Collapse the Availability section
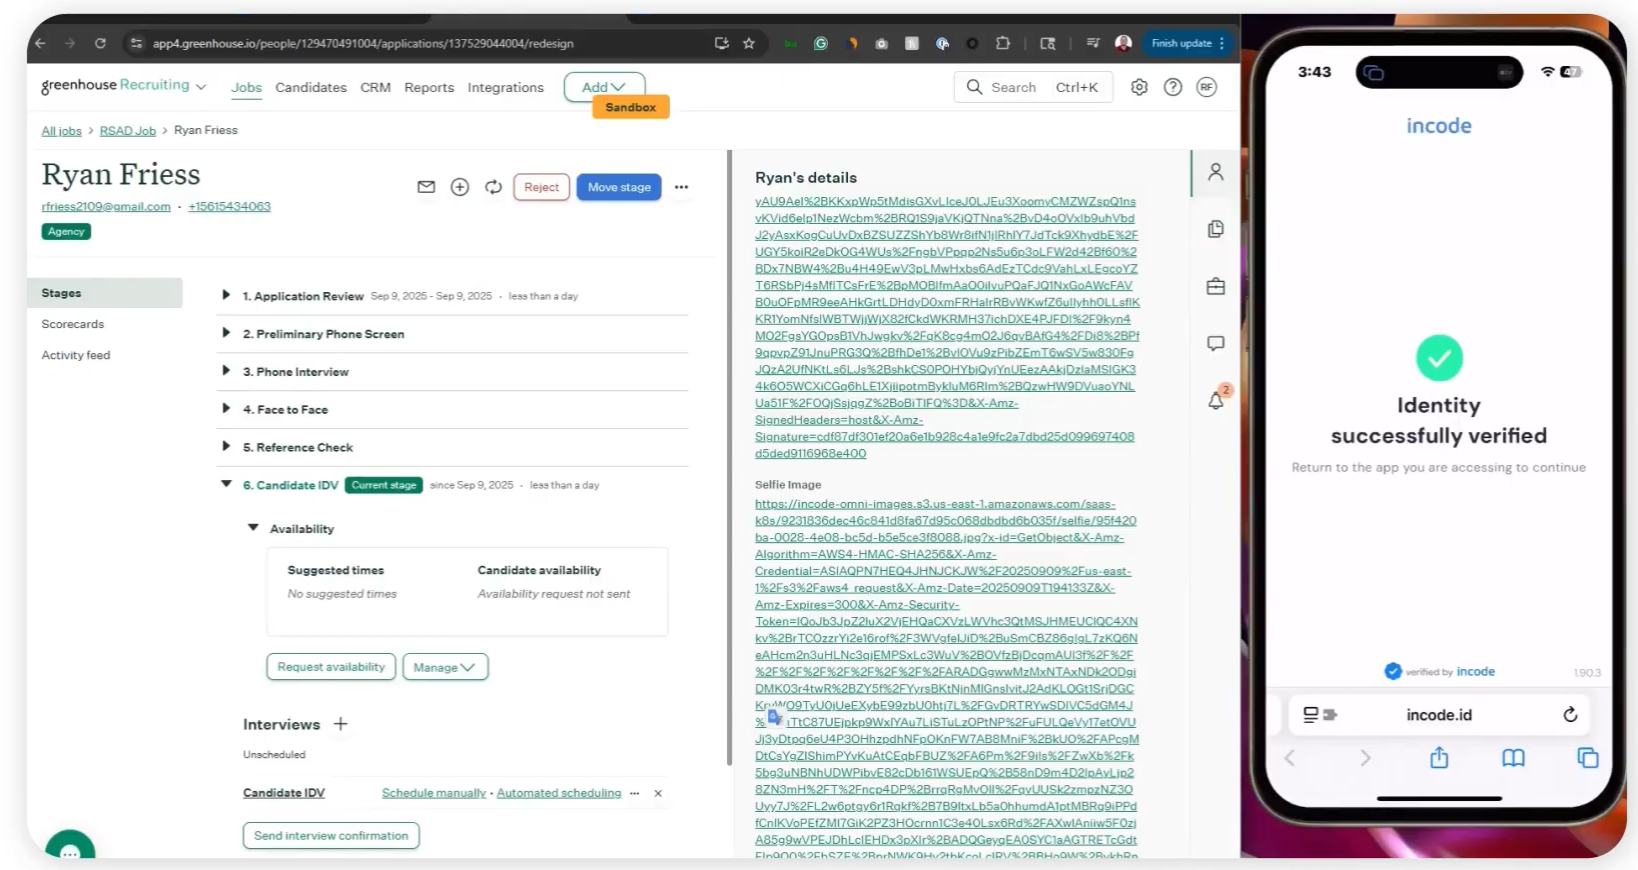 [x=253, y=528]
